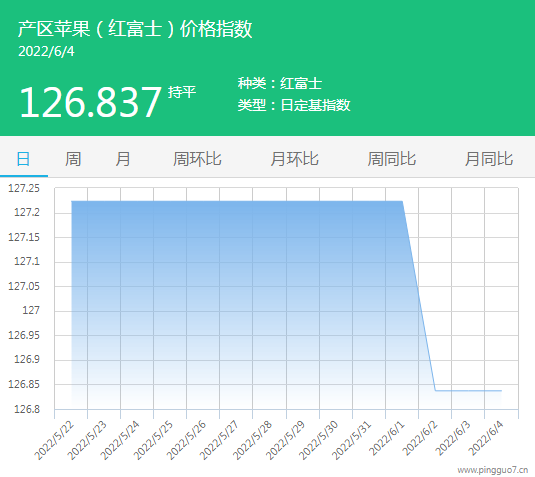
Task: Switch to the 周 weekly tab
Action: (73, 159)
